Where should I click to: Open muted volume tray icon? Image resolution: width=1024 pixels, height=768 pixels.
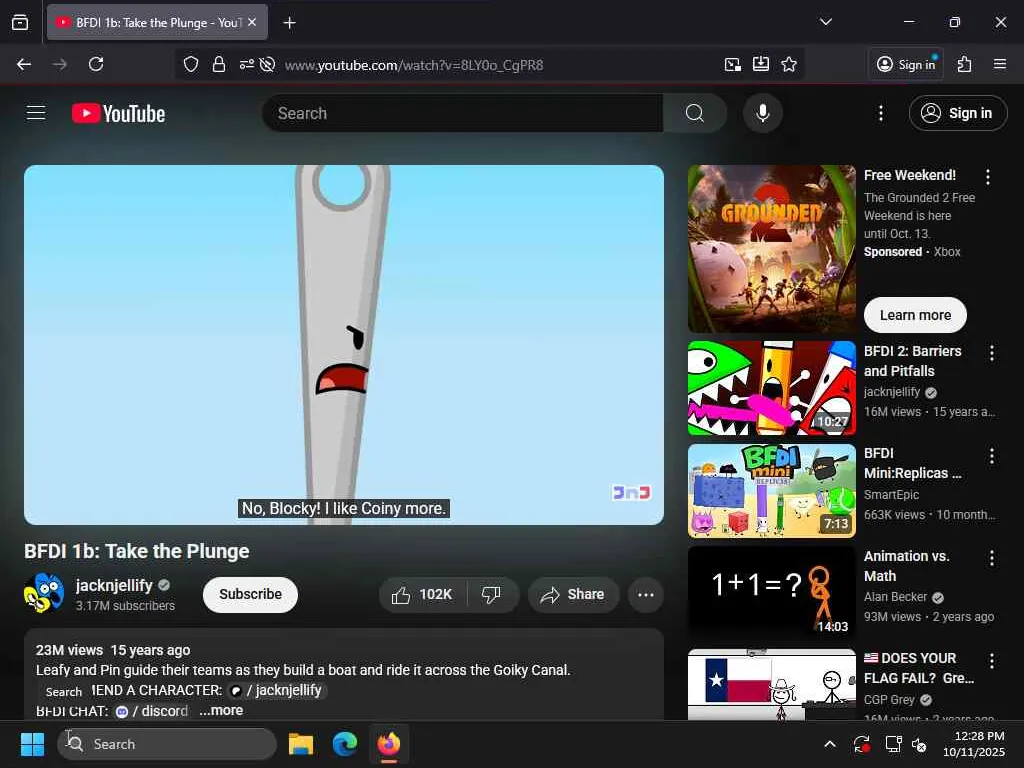(x=920, y=744)
